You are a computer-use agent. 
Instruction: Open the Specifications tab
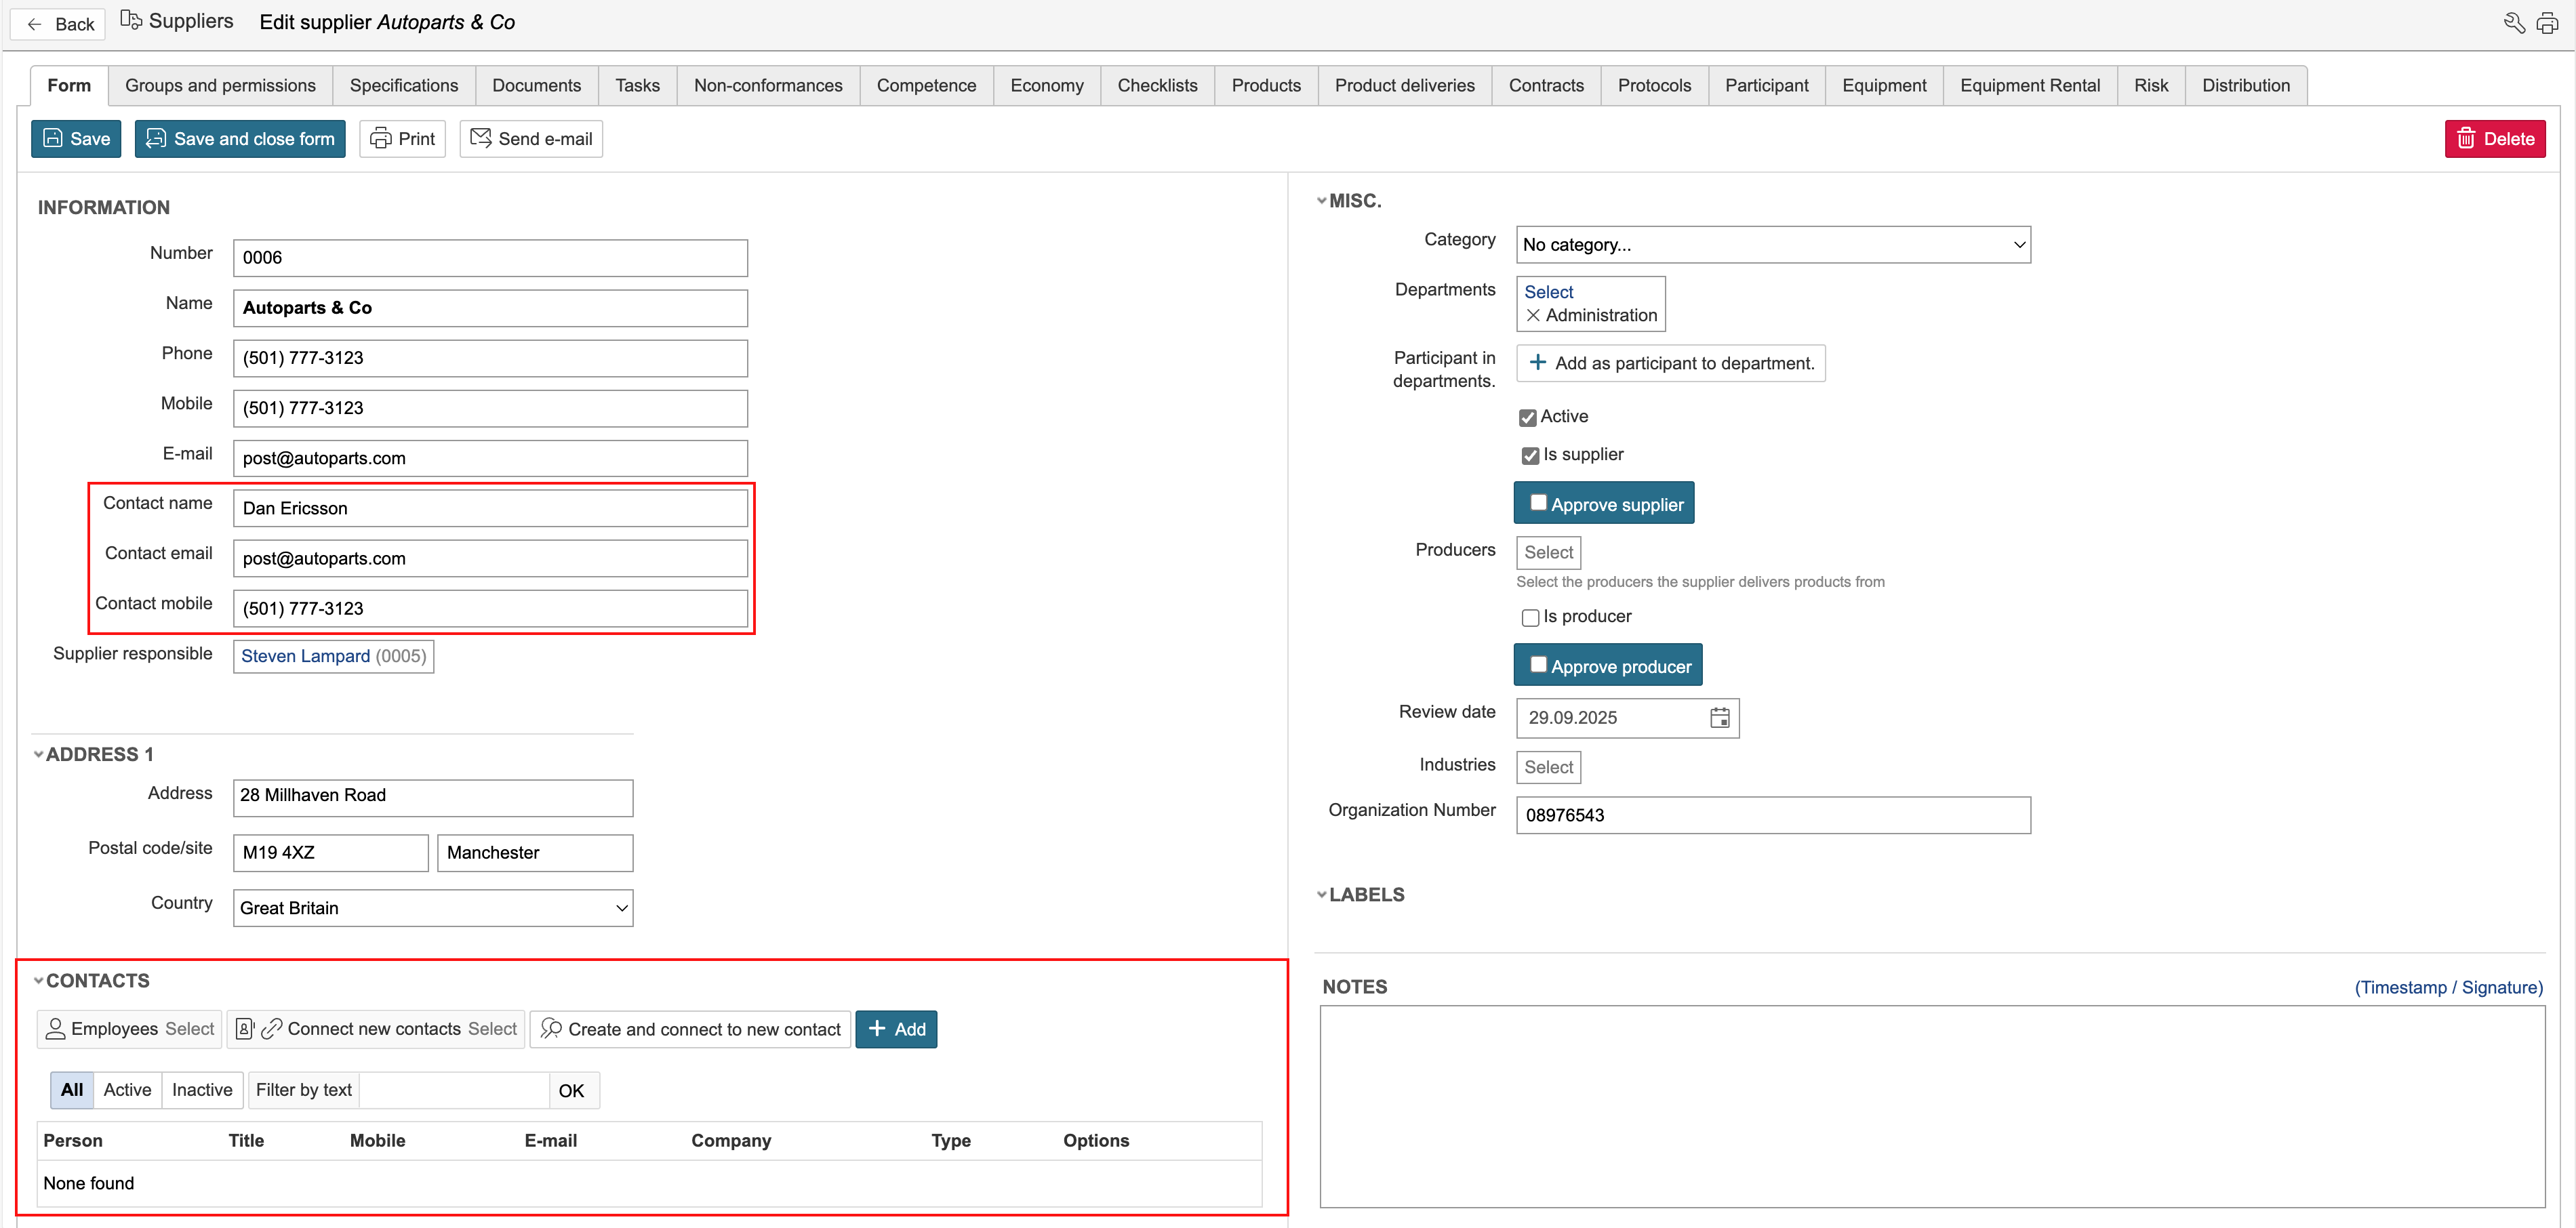pyautogui.click(x=404, y=86)
